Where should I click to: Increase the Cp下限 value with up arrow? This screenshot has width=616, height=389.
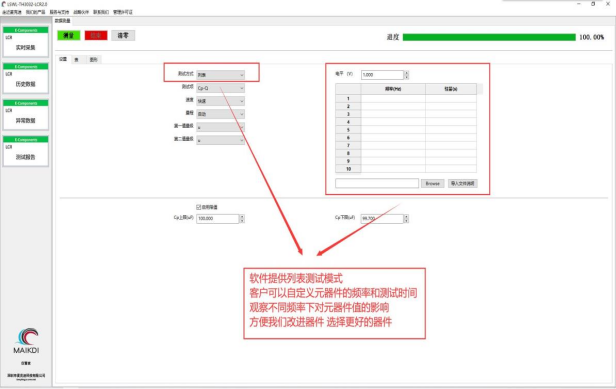pyautogui.click(x=406, y=217)
